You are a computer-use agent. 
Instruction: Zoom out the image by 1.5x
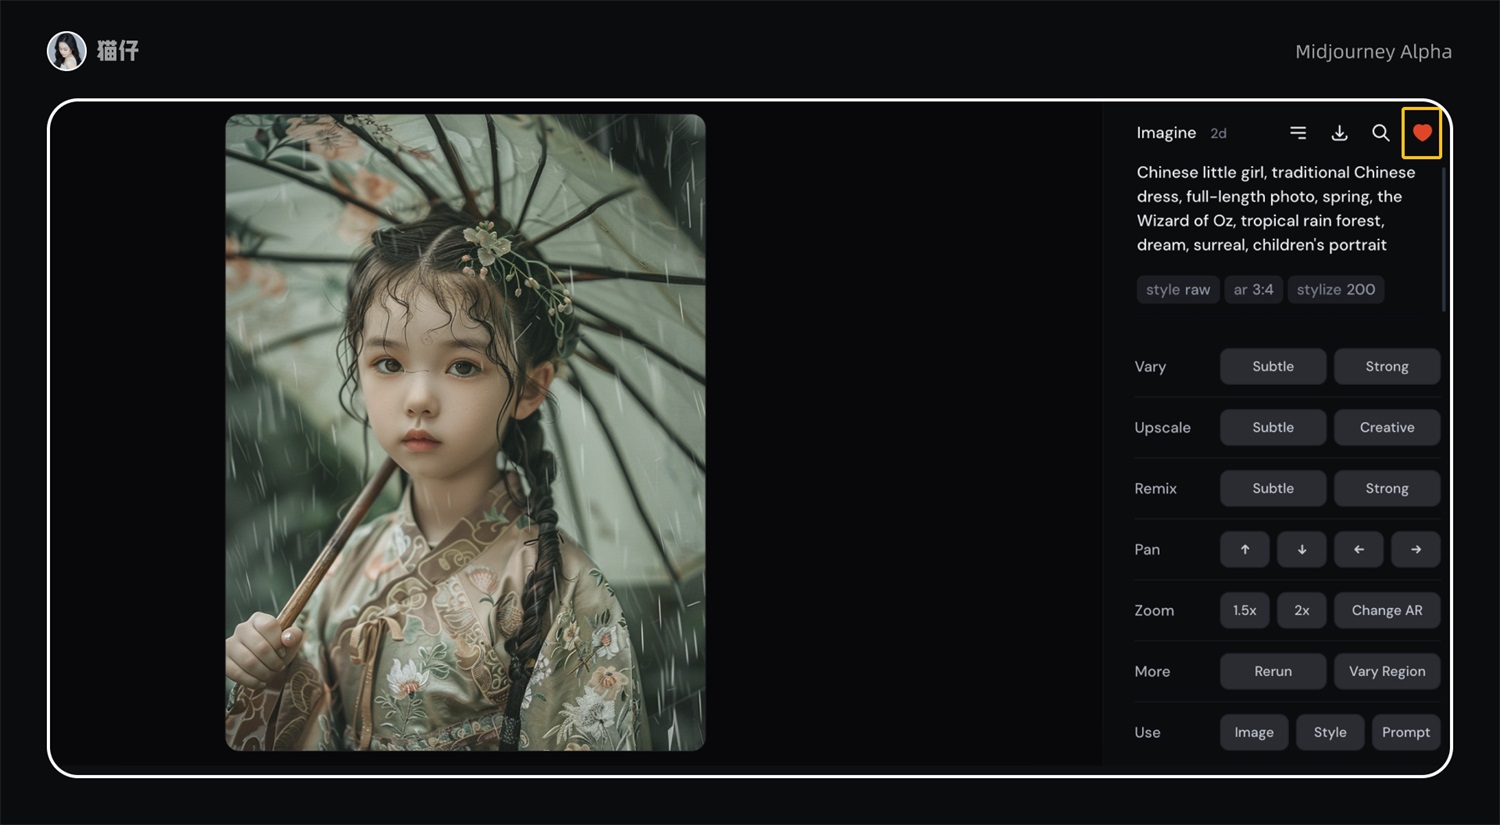click(1244, 610)
